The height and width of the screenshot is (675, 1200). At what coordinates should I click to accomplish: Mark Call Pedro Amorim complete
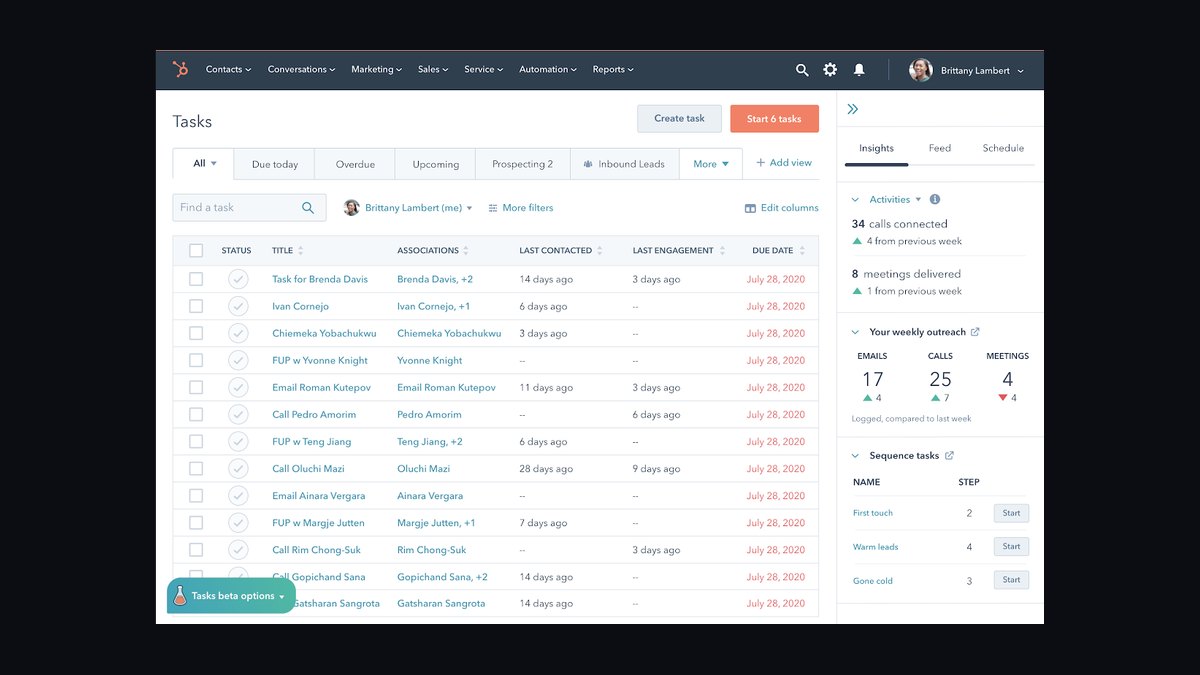(238, 414)
